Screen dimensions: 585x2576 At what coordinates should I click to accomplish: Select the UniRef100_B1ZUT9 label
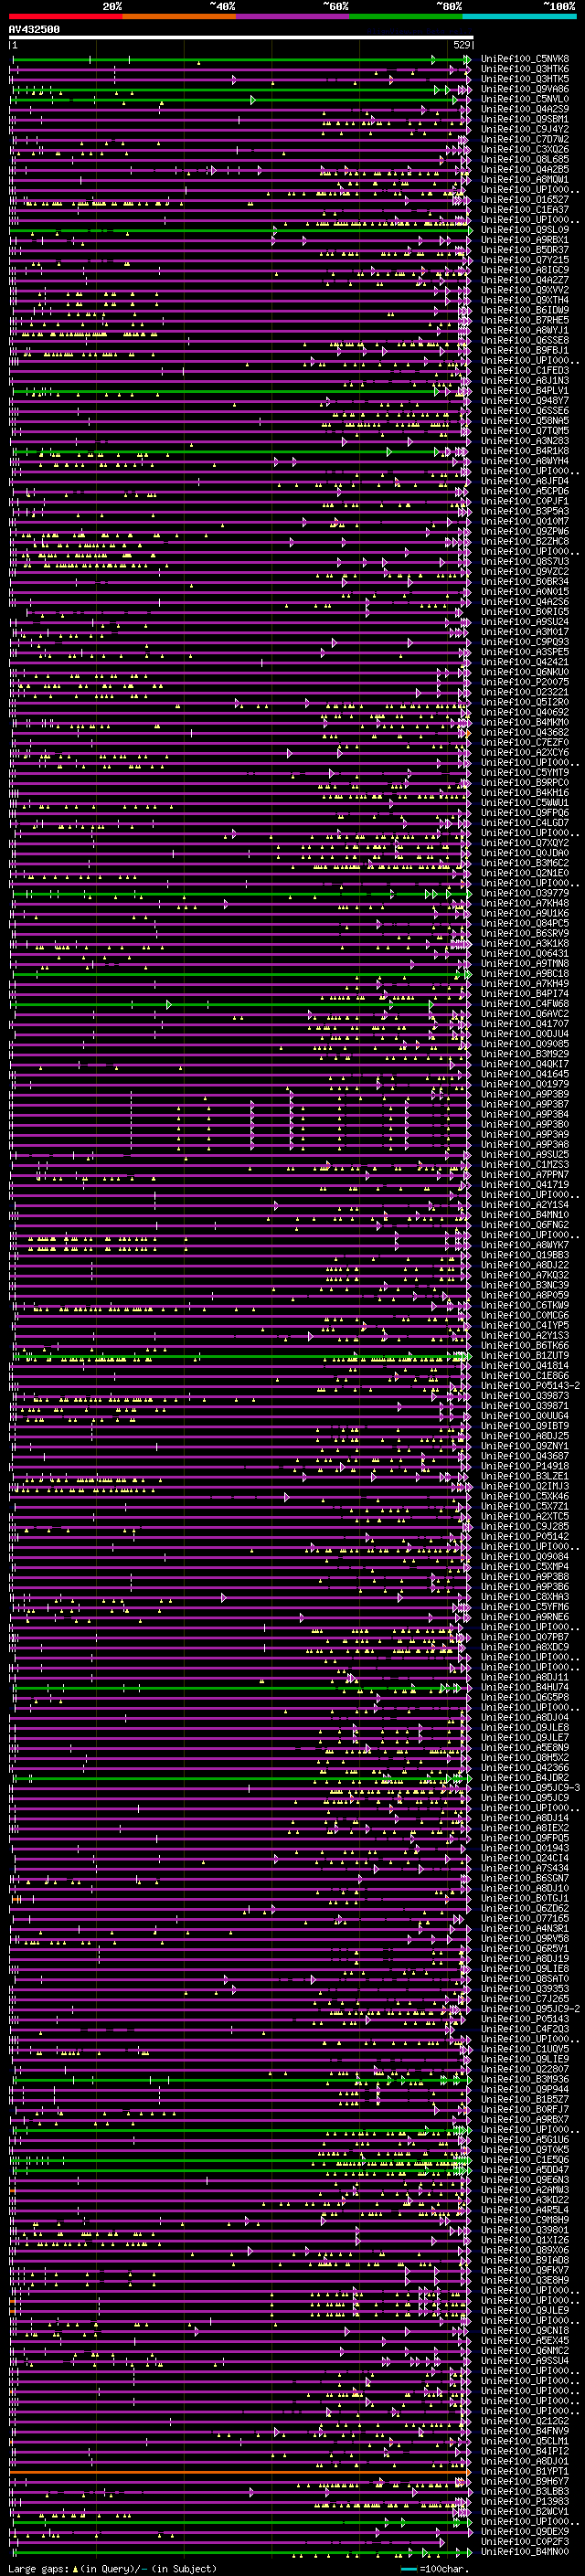(x=525, y=1355)
